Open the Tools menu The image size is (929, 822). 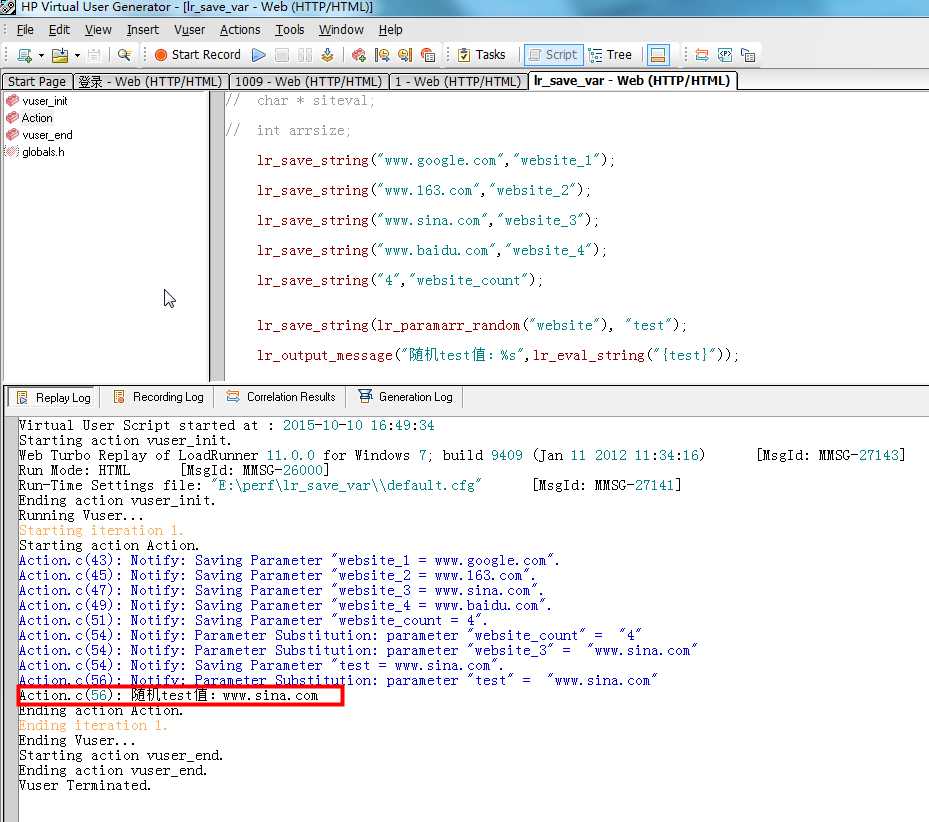coord(289,30)
